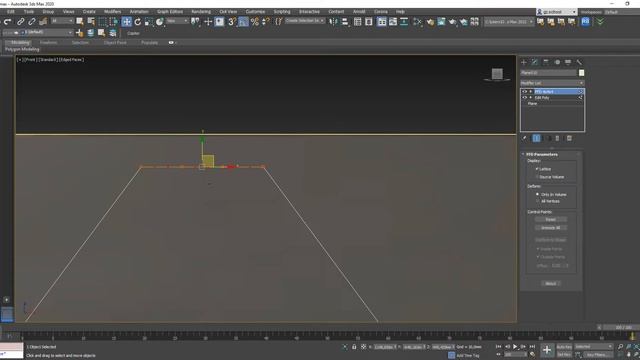
Task: Click the About button
Action: point(551,283)
